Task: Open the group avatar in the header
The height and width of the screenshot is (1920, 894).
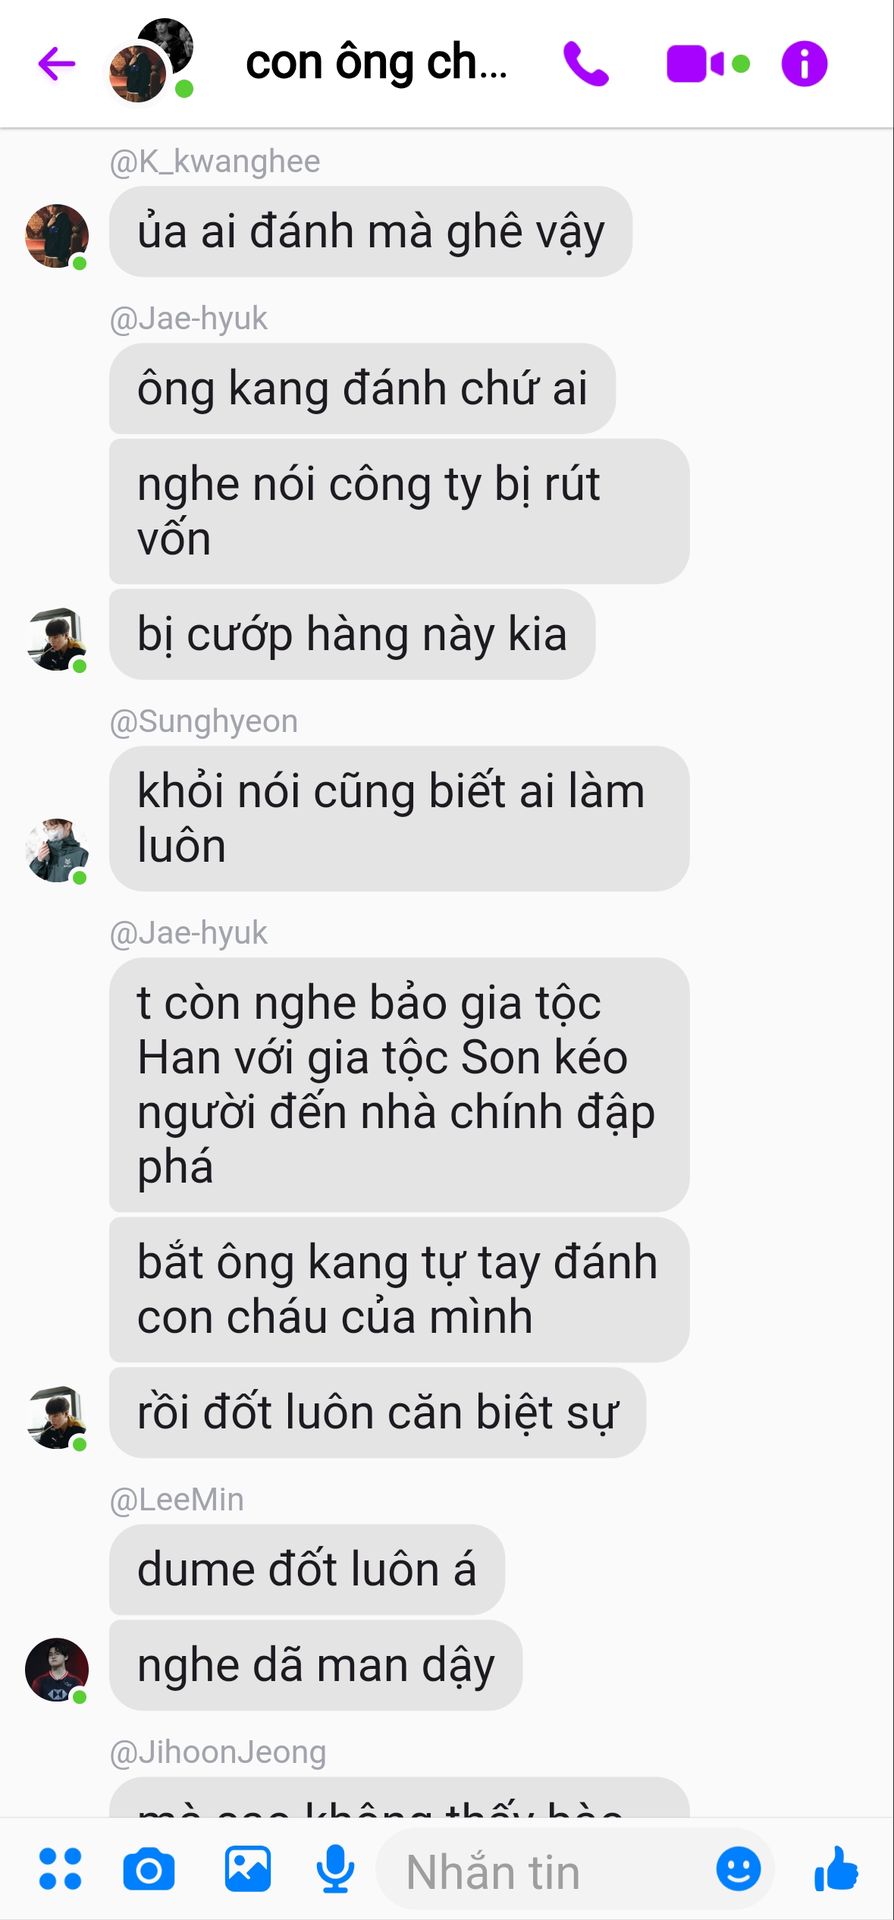Action: point(151,60)
